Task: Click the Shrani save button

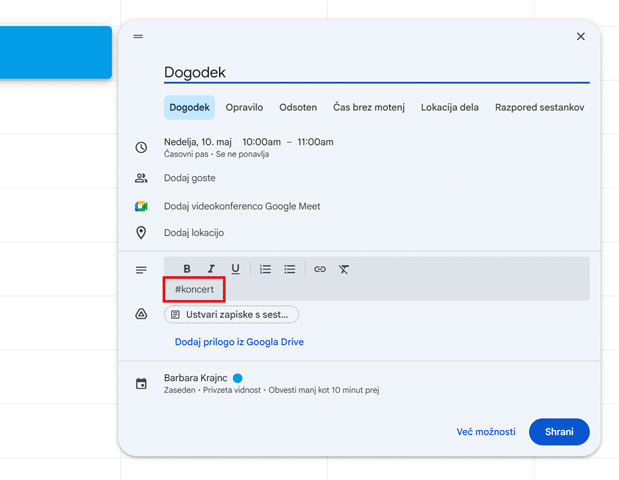Action: click(x=559, y=432)
